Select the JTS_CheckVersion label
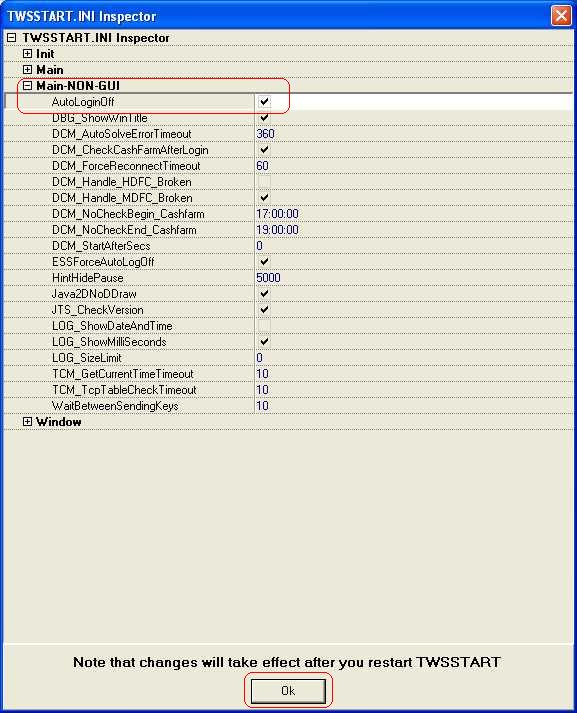Viewport: 577px width, 713px height. [x=98, y=310]
